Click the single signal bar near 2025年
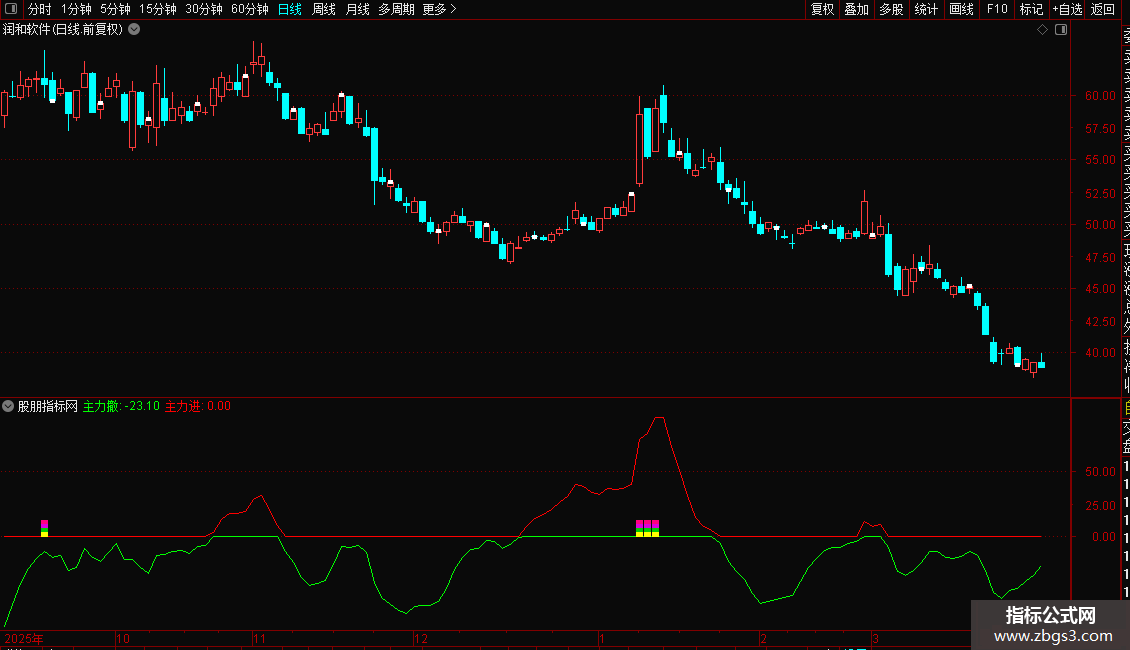The height and width of the screenshot is (650, 1130). (x=45, y=528)
